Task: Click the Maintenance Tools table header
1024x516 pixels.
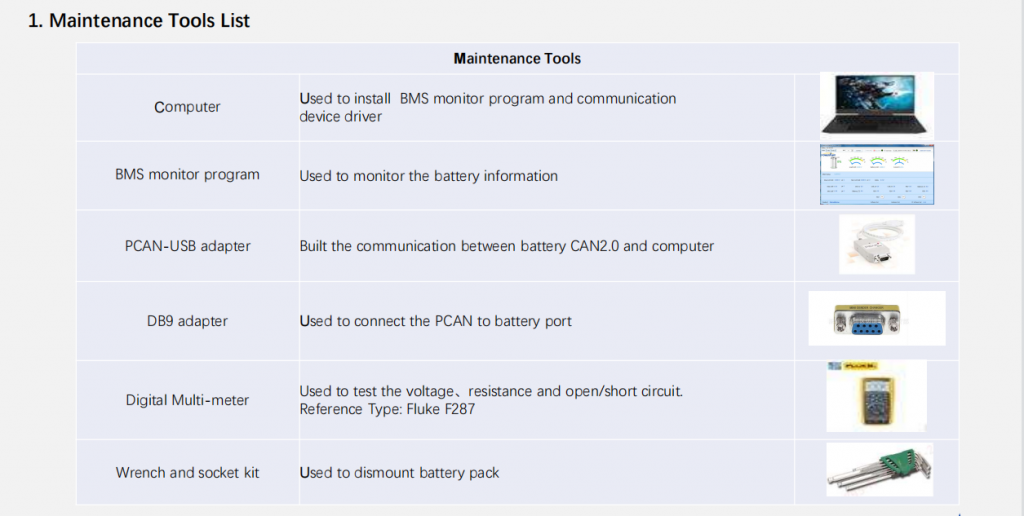Action: (x=517, y=59)
